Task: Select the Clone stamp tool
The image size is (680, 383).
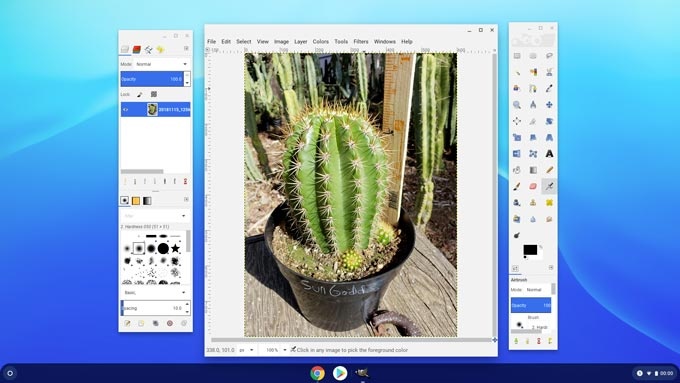Action: coord(533,203)
